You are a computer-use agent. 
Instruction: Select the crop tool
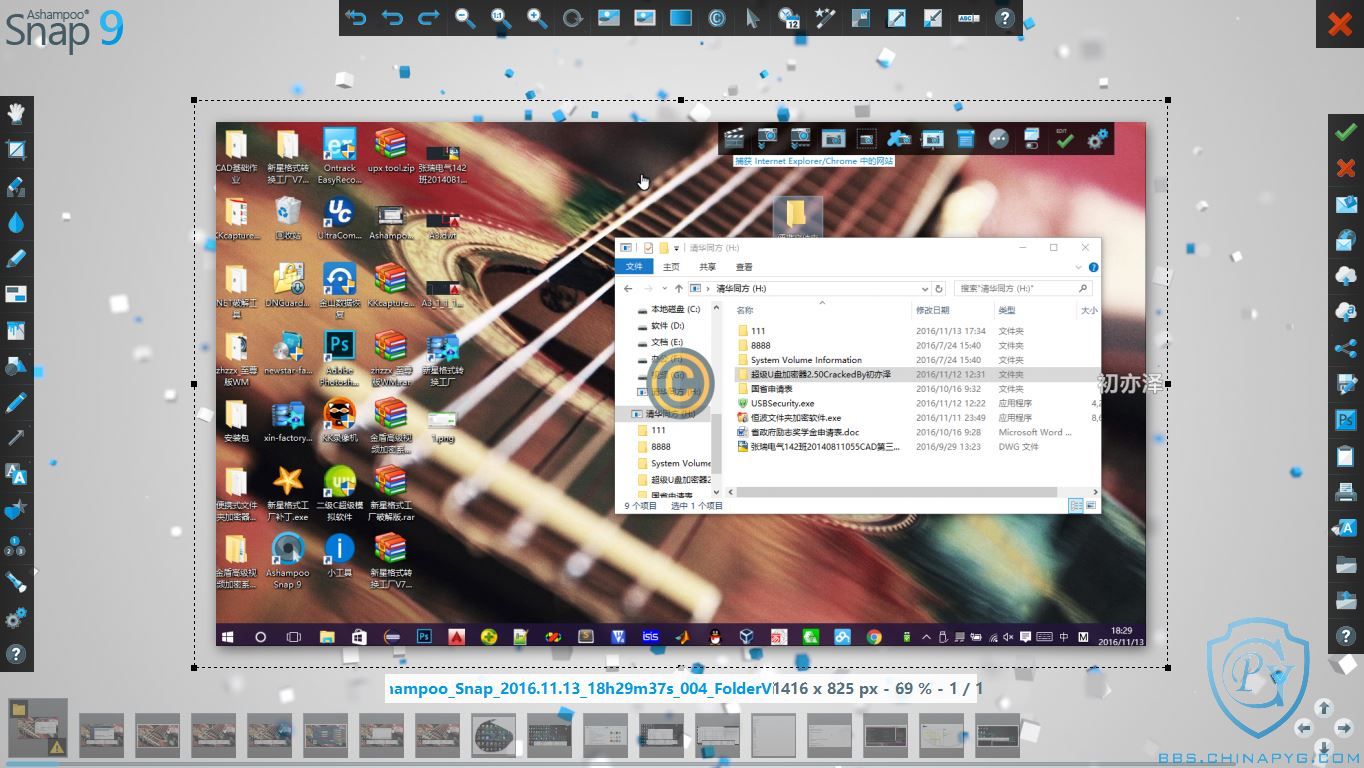pos(16,150)
